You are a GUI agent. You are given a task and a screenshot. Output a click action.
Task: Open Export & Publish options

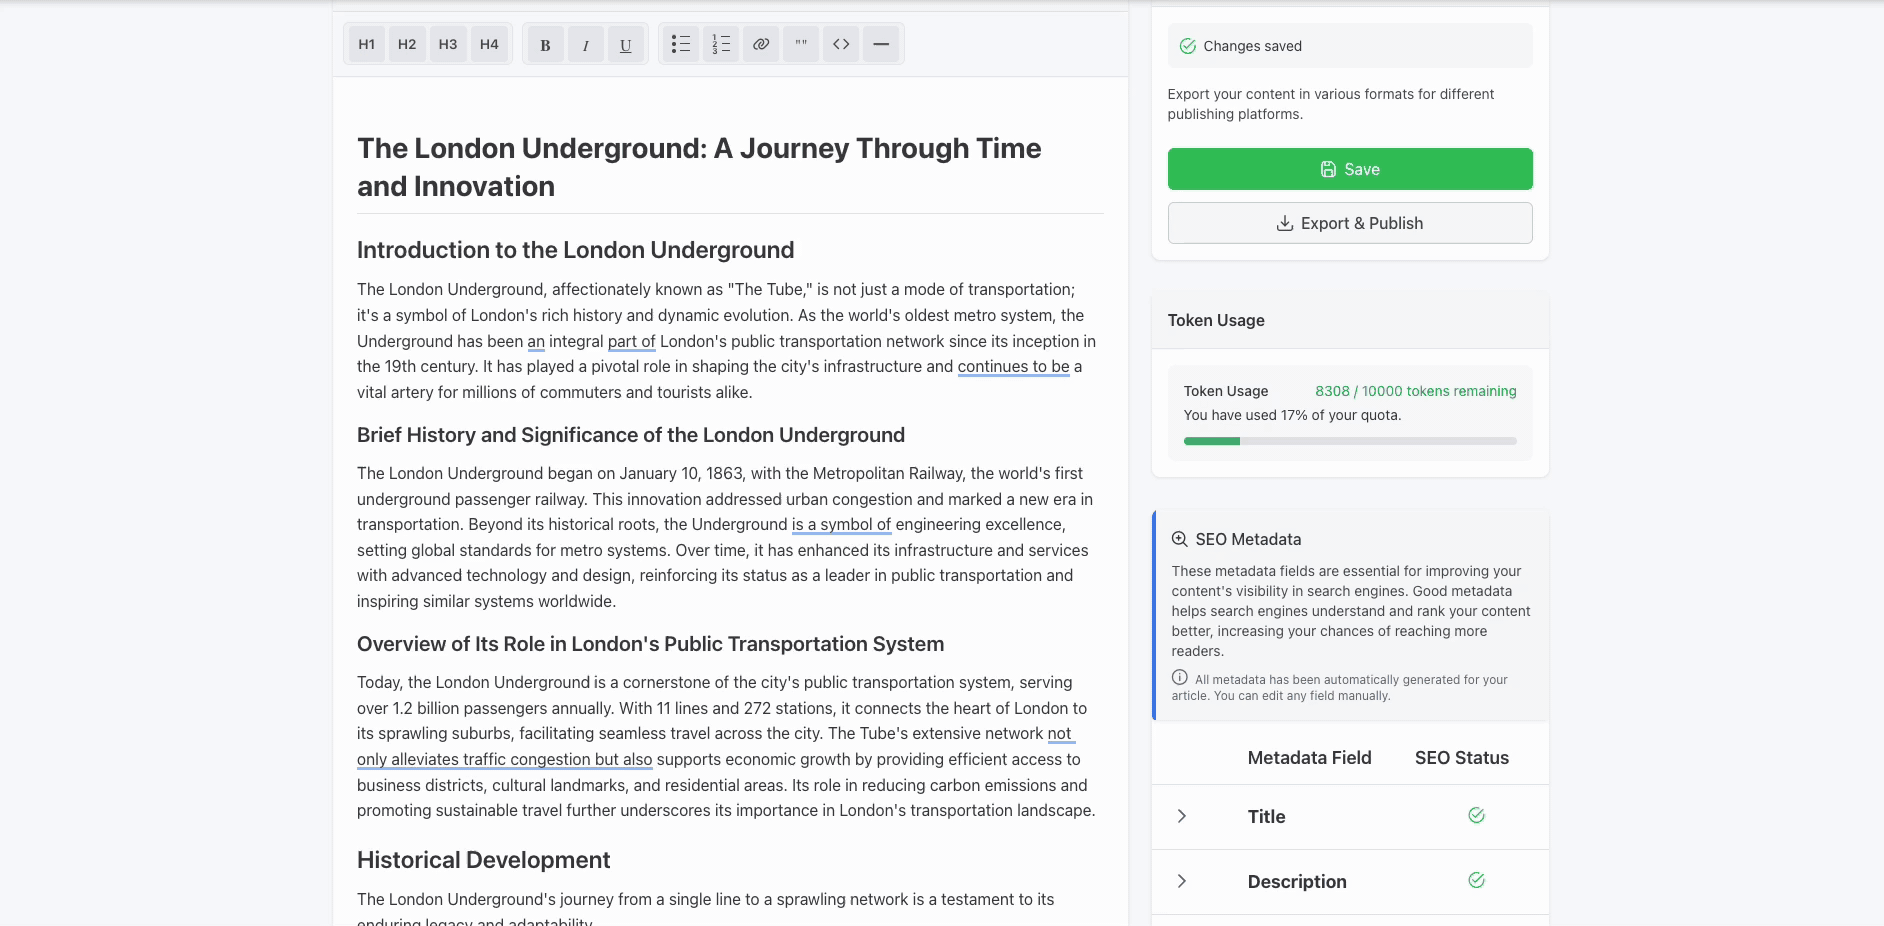1349,223
